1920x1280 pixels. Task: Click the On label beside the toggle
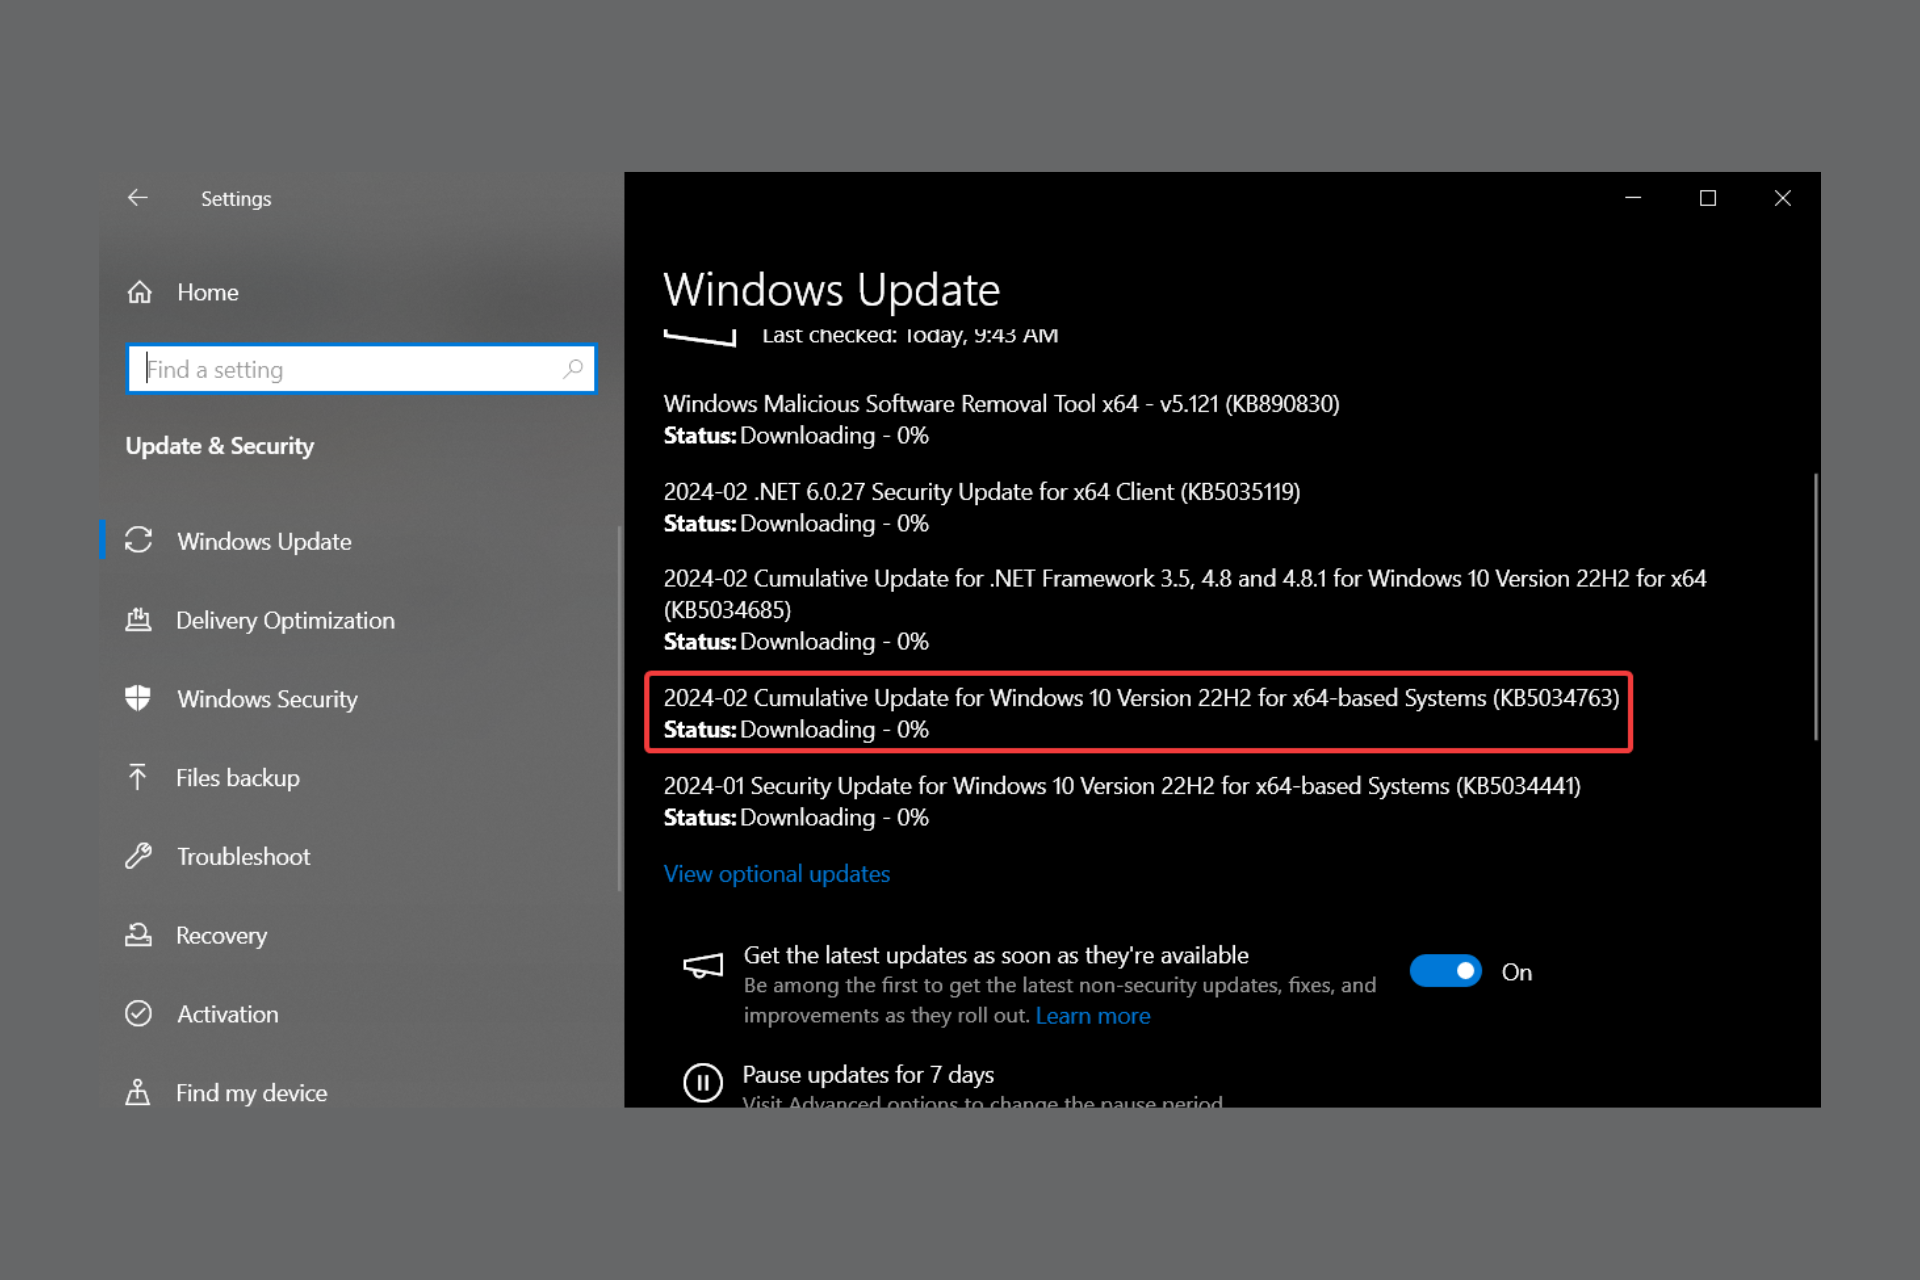tap(1516, 972)
